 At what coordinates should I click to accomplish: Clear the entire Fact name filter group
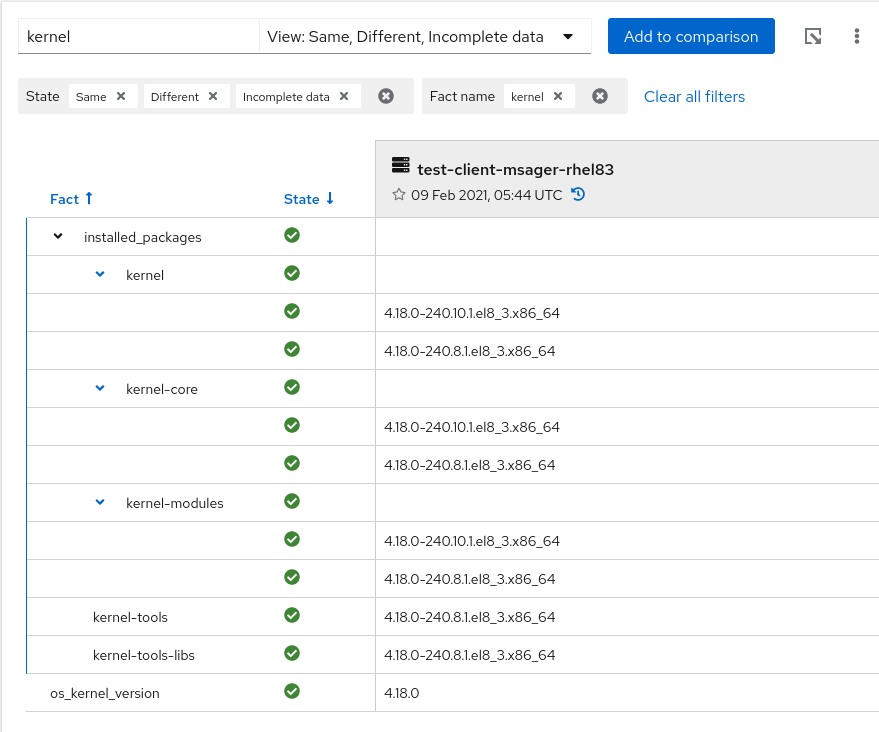pos(600,97)
